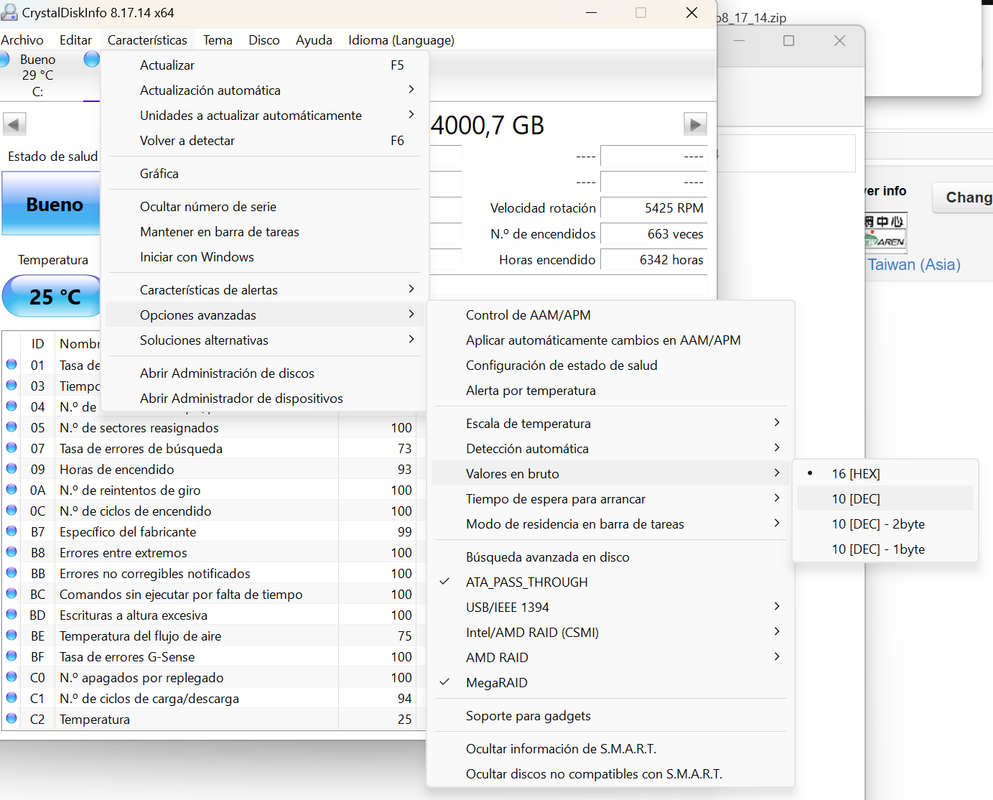Expand Detección automática submenu
The image size is (993, 800).
pyautogui.click(x=610, y=448)
